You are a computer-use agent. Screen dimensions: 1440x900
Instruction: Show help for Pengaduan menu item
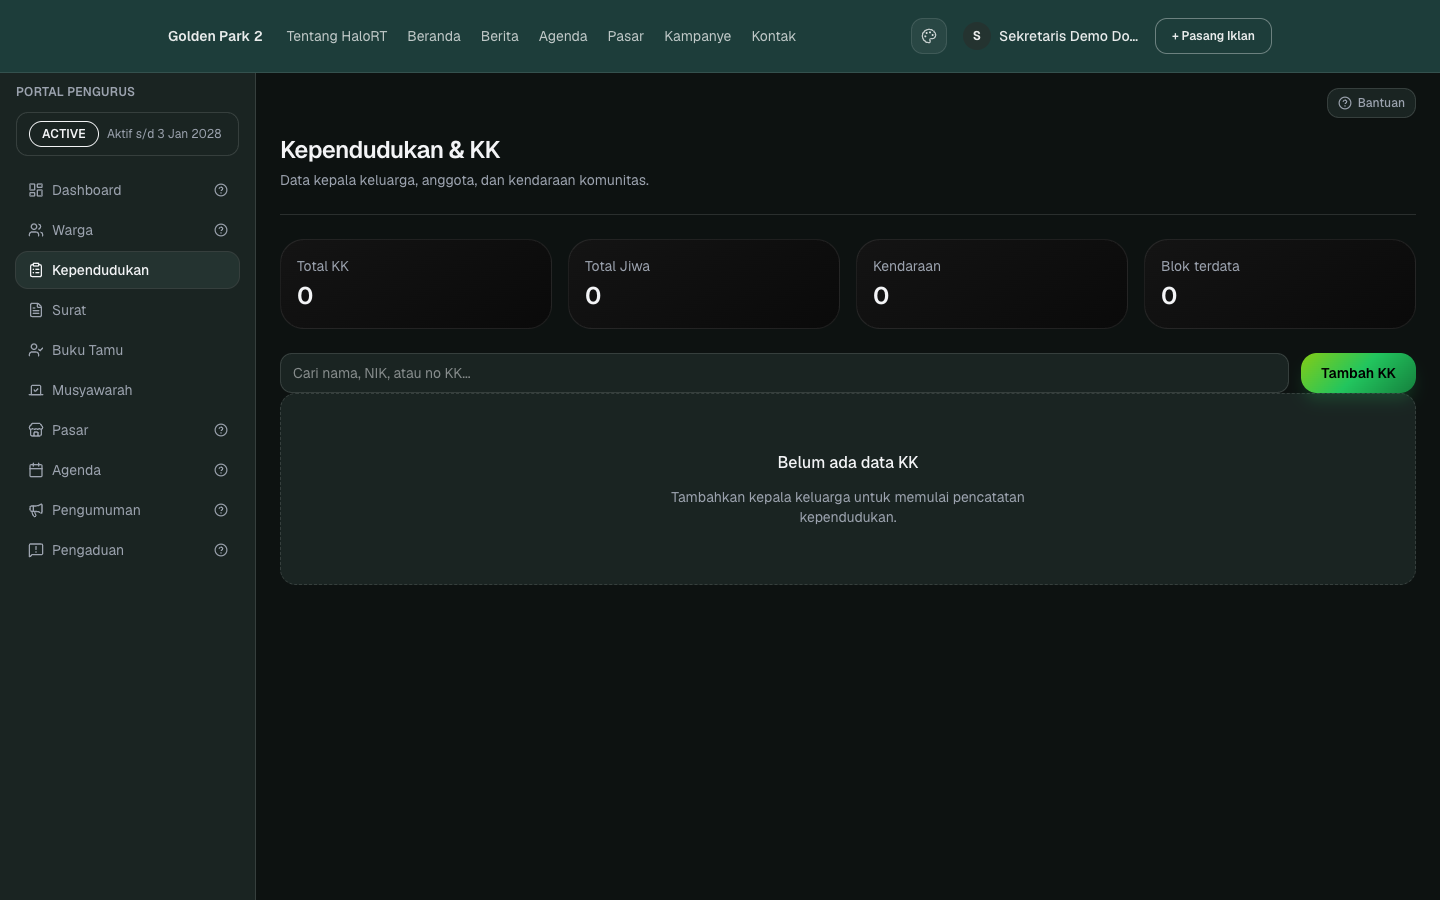point(221,550)
